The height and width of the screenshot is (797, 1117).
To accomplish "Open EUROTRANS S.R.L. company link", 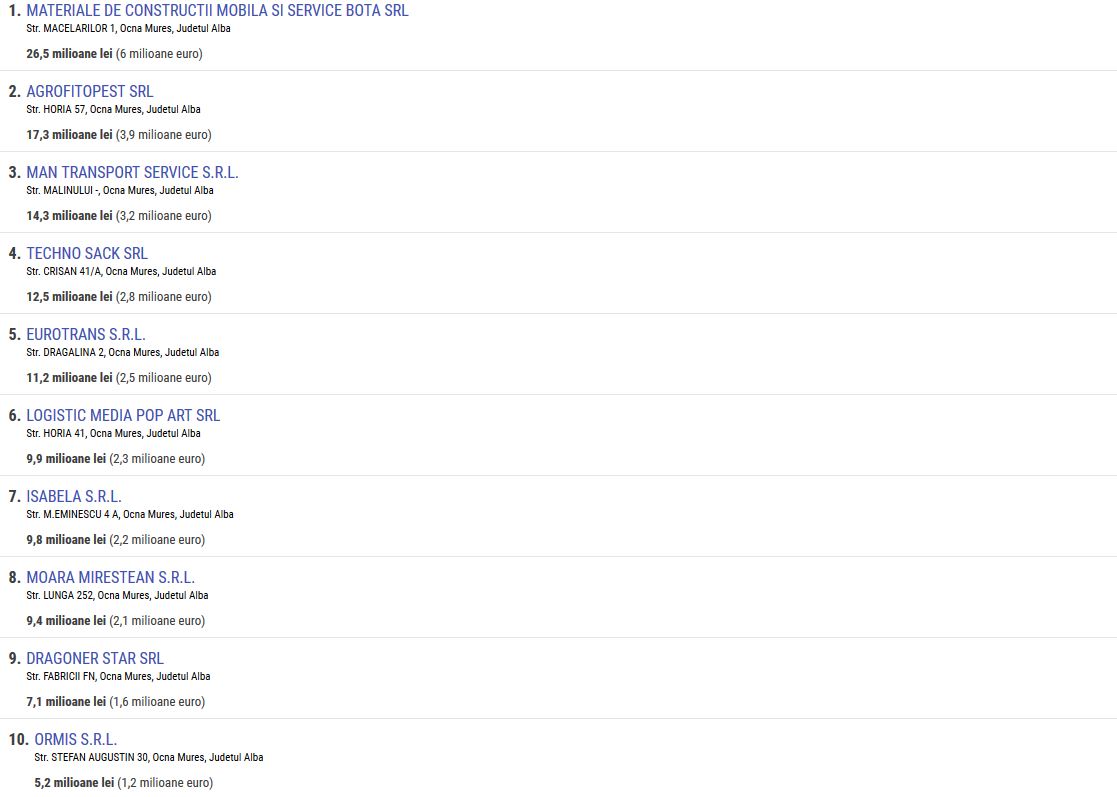I will pos(85,335).
